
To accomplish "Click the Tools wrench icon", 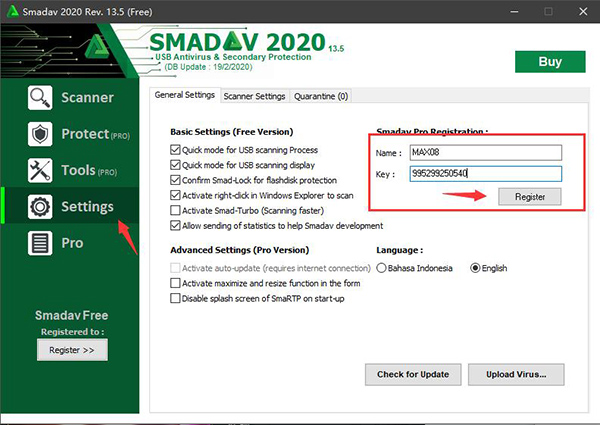I will click(40, 170).
